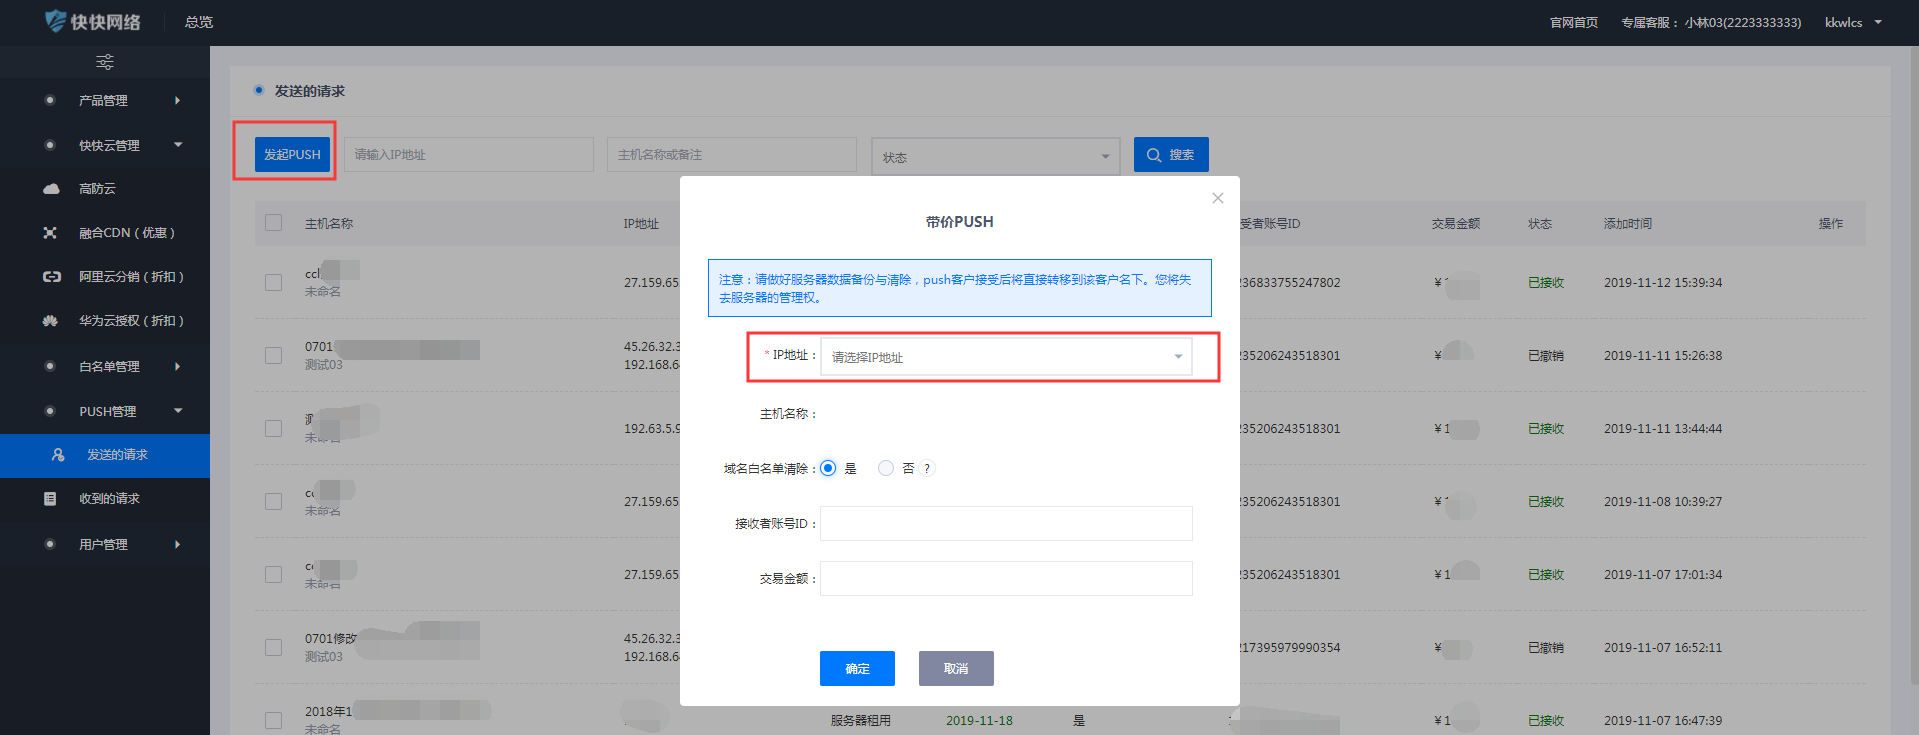
Task: Open the 状态 filter dropdown
Action: (995, 157)
